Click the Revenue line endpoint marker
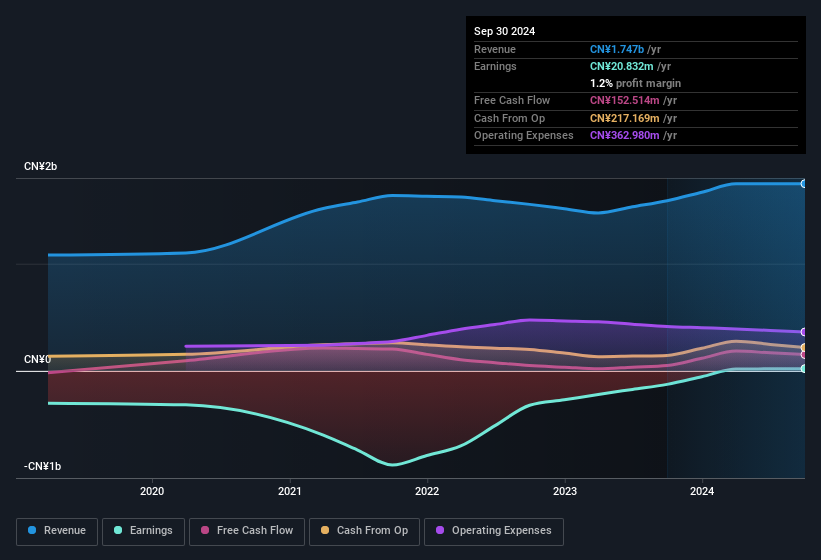Image resolution: width=821 pixels, height=560 pixels. [803, 184]
